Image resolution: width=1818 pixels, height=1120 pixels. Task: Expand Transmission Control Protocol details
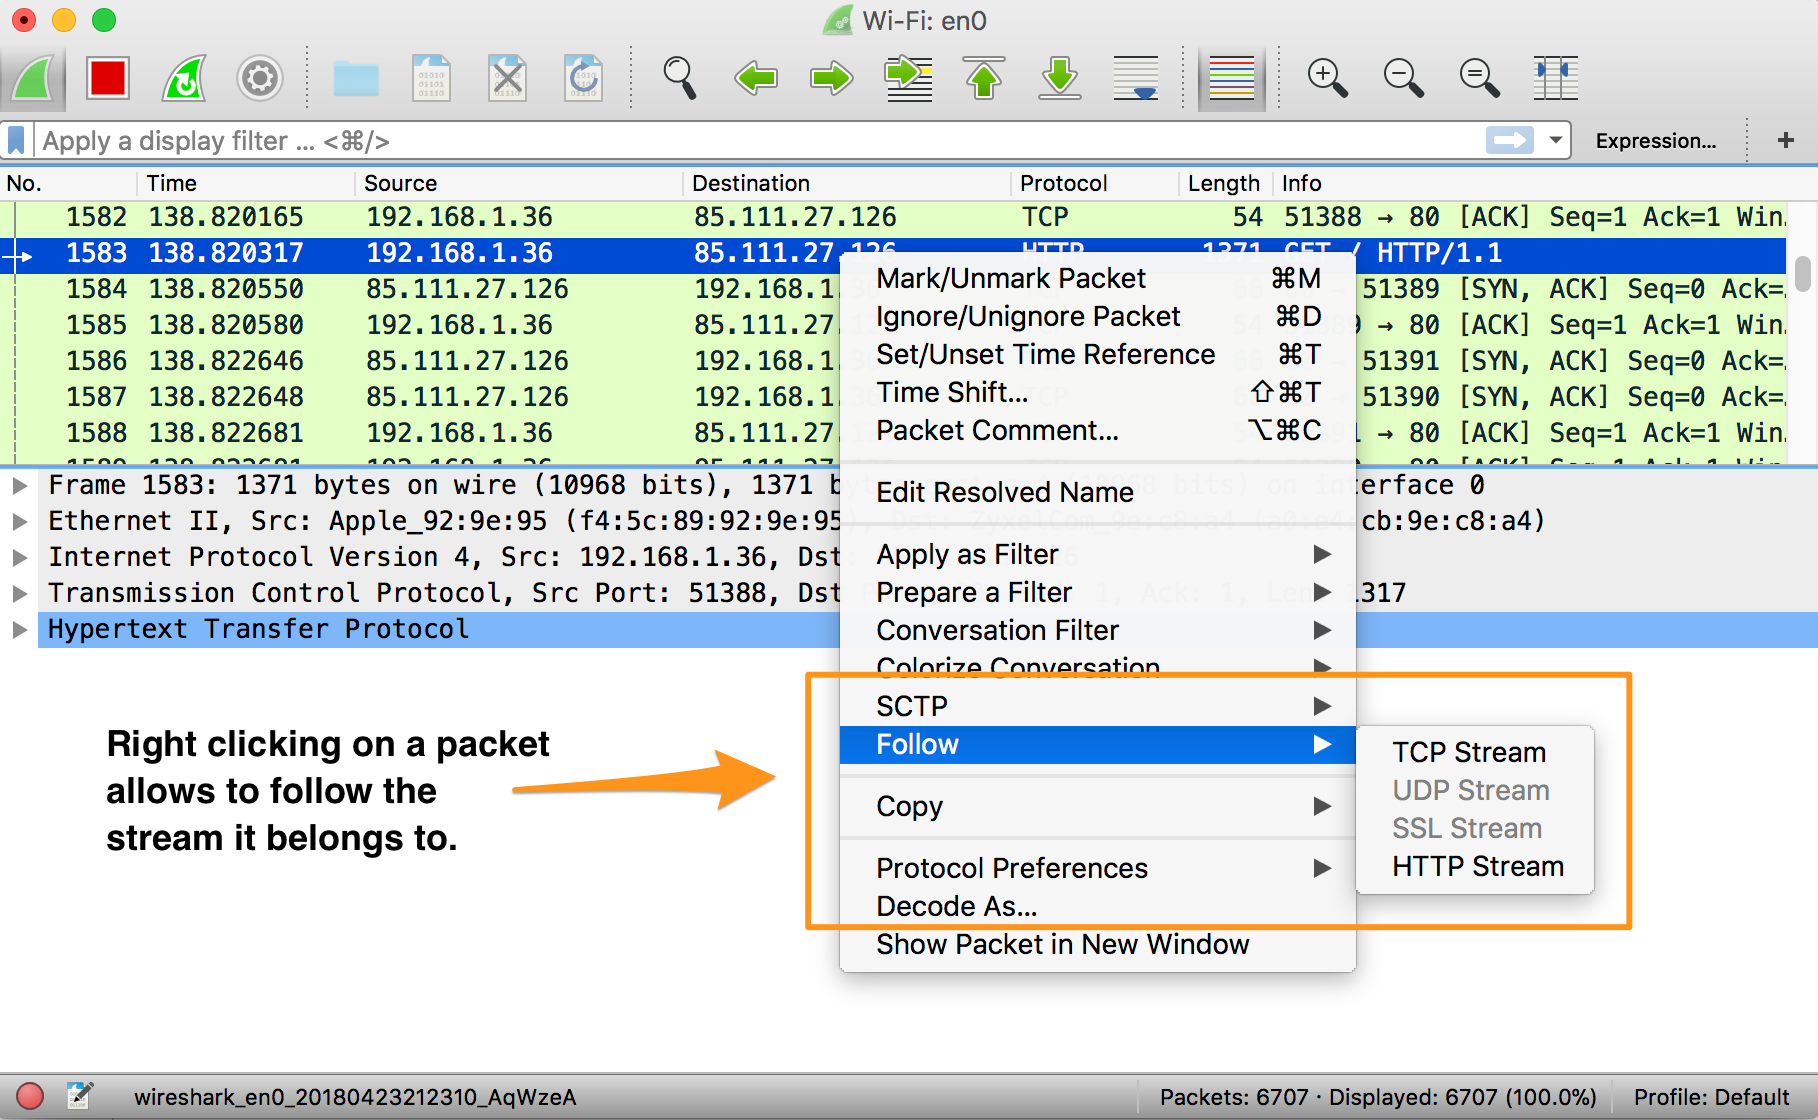(19, 594)
